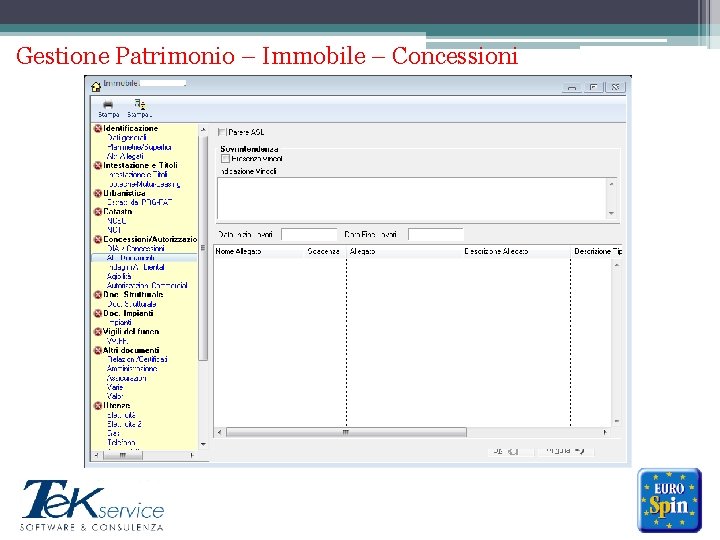Viewport: 720px width, 540px height.
Task: Select NCEU under Catasto
Action: click(117, 221)
